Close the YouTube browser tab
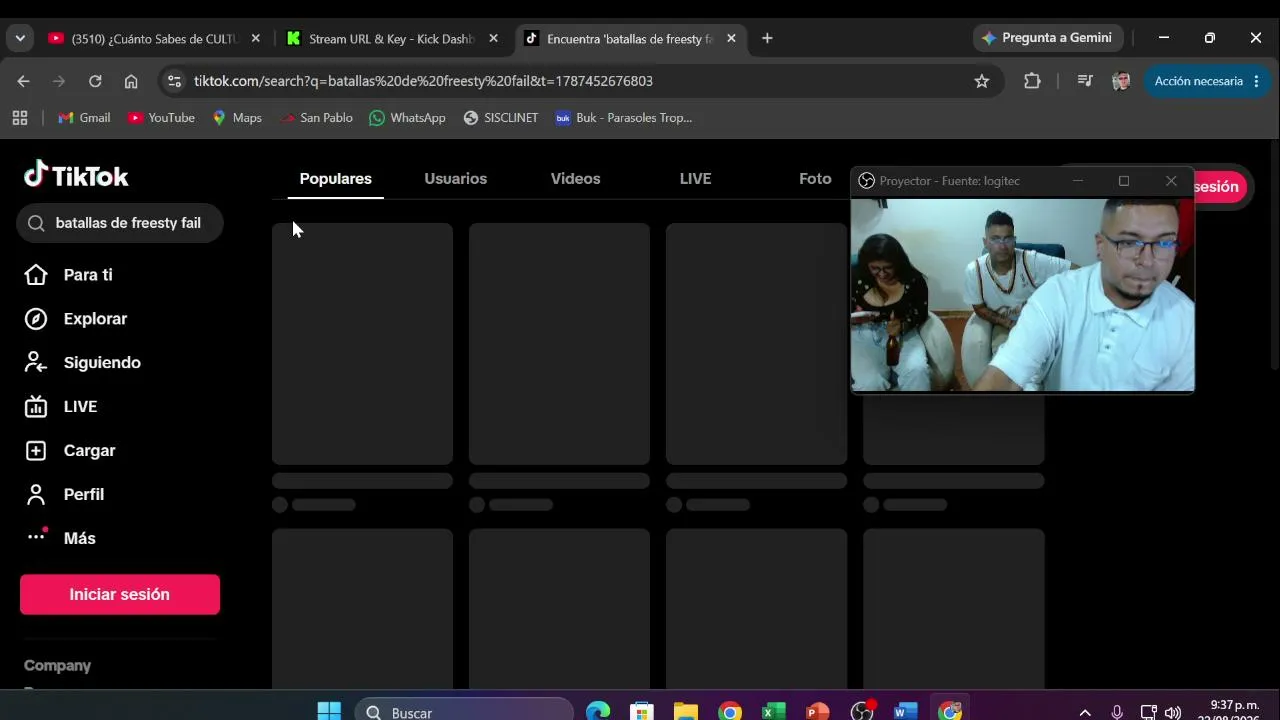 255,39
